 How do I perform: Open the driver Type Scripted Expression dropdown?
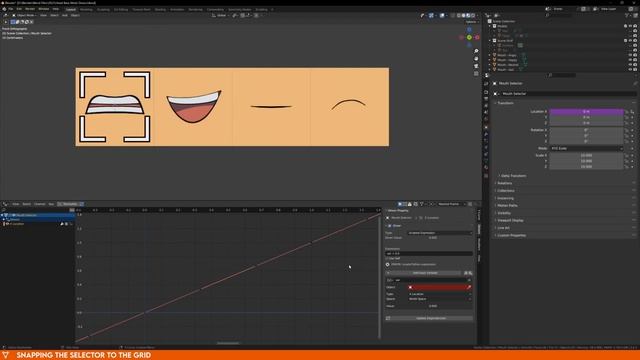tap(440, 233)
